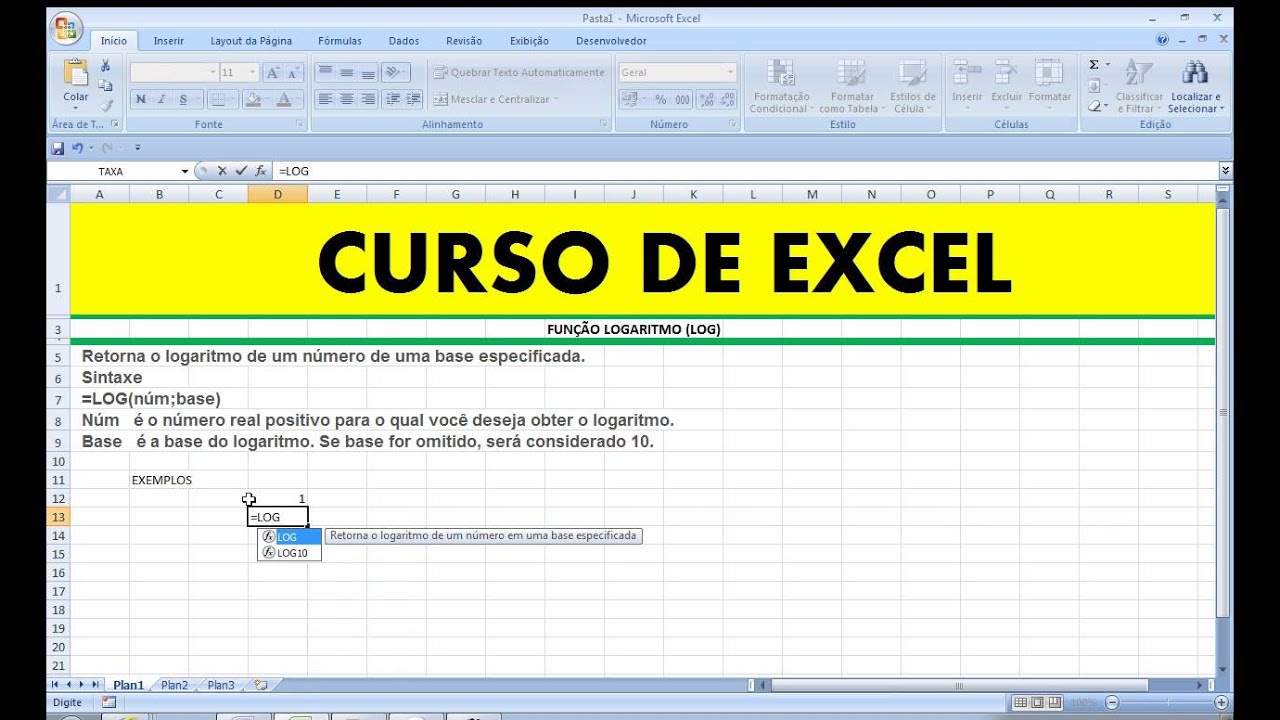Click the fill color bucket
Image resolution: width=1280 pixels, height=720 pixels.
[x=253, y=99]
